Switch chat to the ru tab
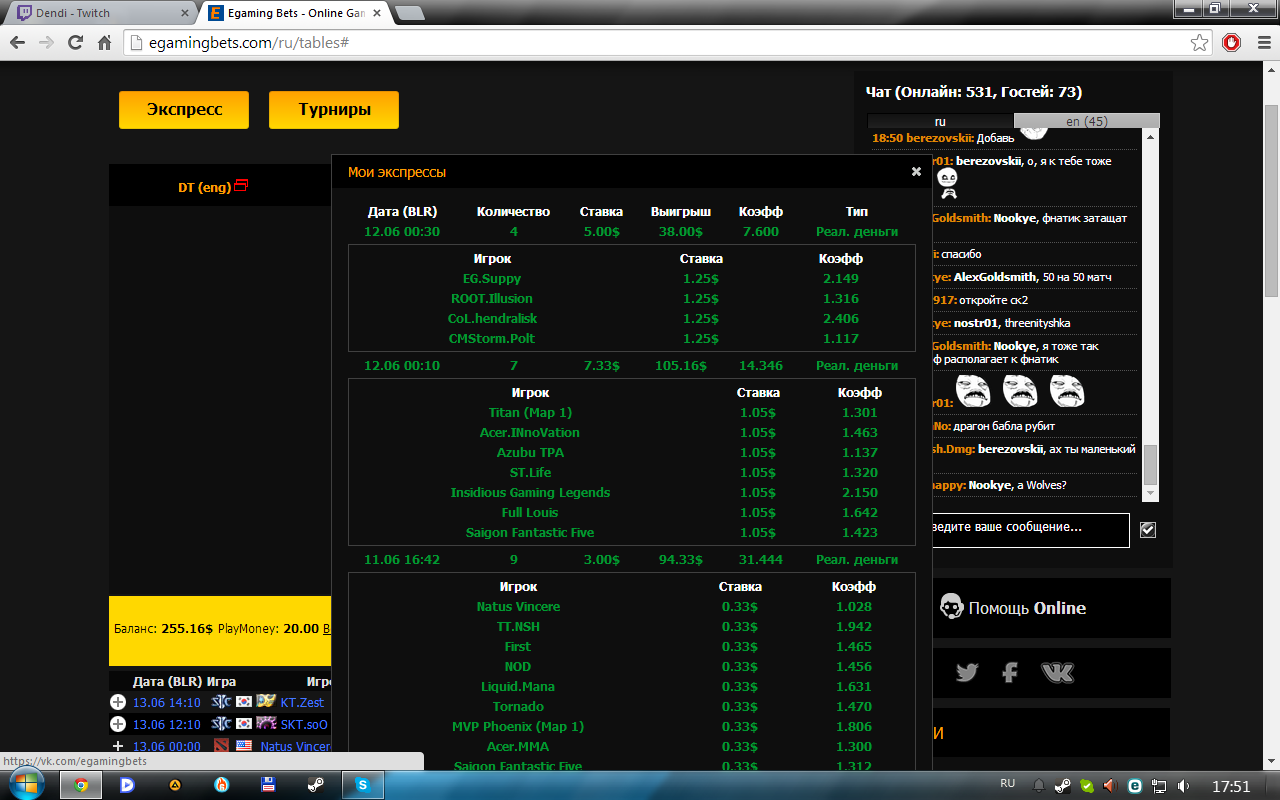 [x=940, y=121]
